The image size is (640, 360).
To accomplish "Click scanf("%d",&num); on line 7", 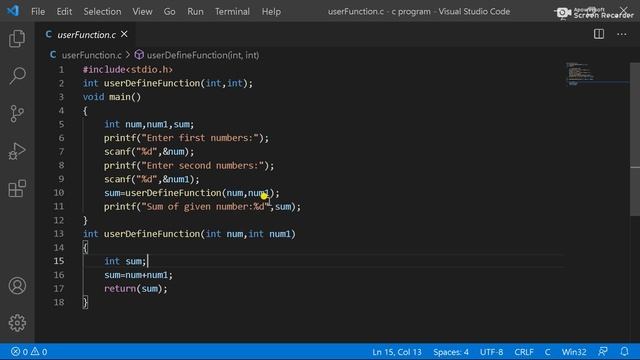I will click(149, 151).
